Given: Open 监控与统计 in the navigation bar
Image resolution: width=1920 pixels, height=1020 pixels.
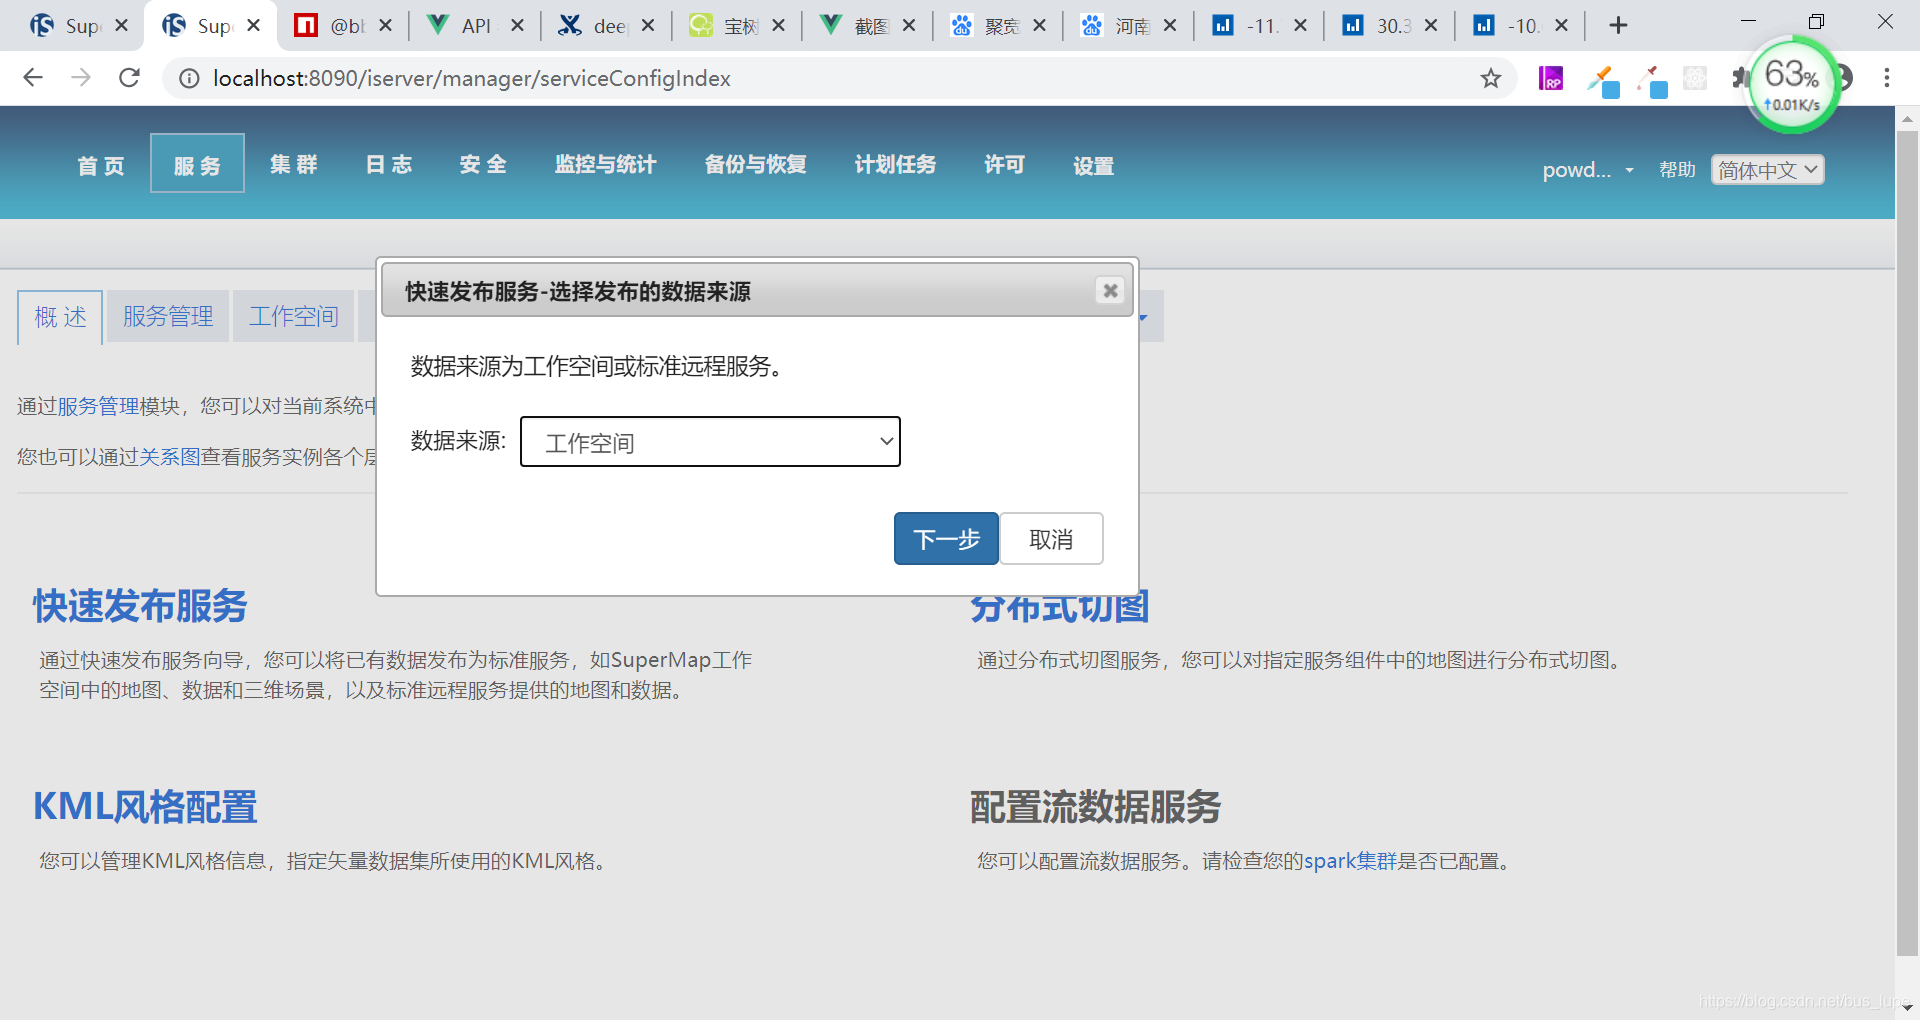Looking at the screenshot, I should (605, 164).
